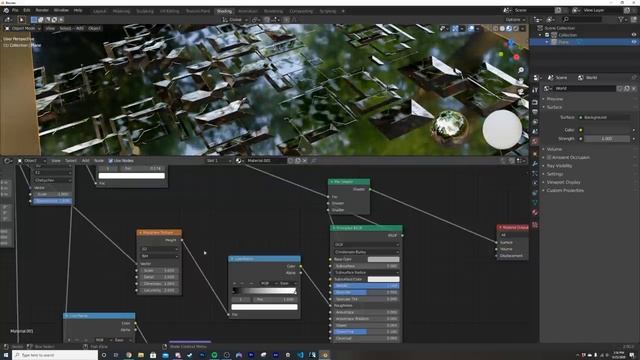
Task: Select material preview viewport shading
Action: click(509, 29)
